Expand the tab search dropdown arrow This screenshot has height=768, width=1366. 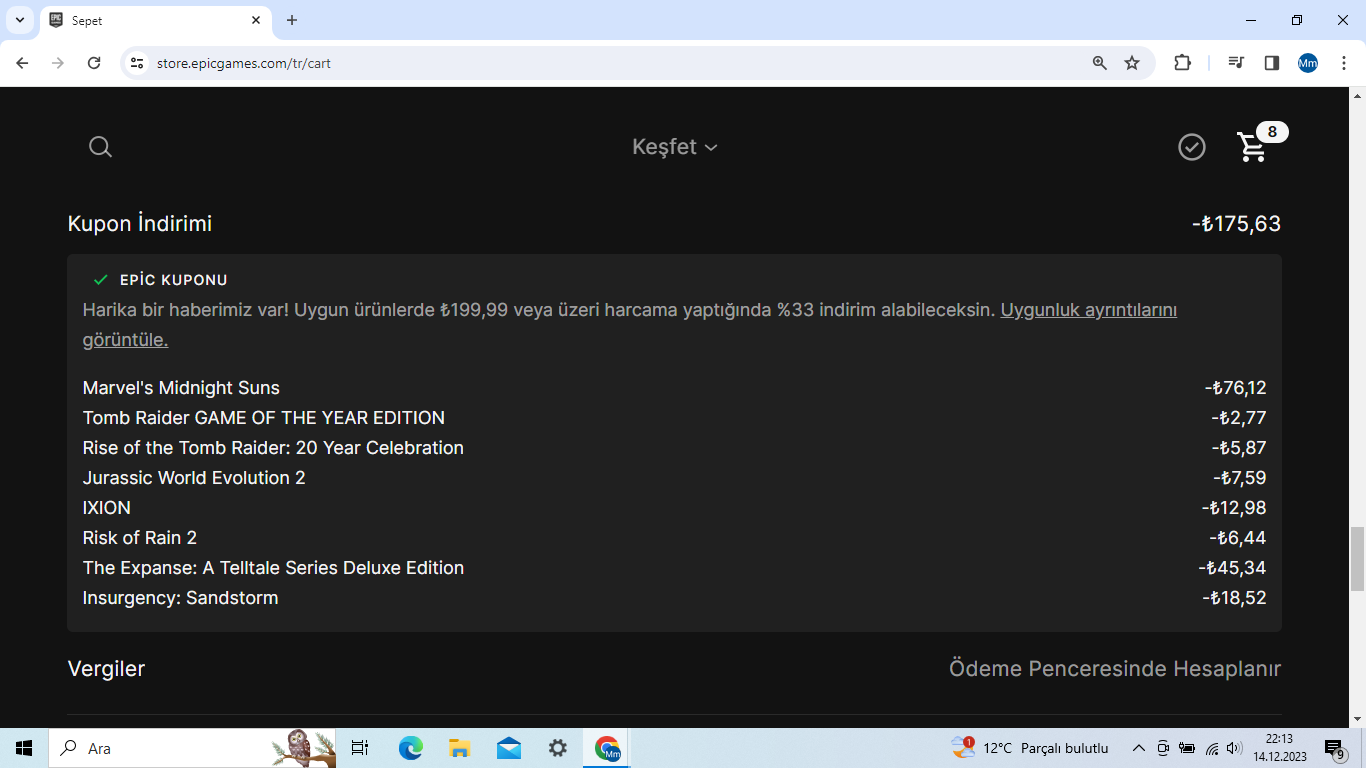click(19, 20)
